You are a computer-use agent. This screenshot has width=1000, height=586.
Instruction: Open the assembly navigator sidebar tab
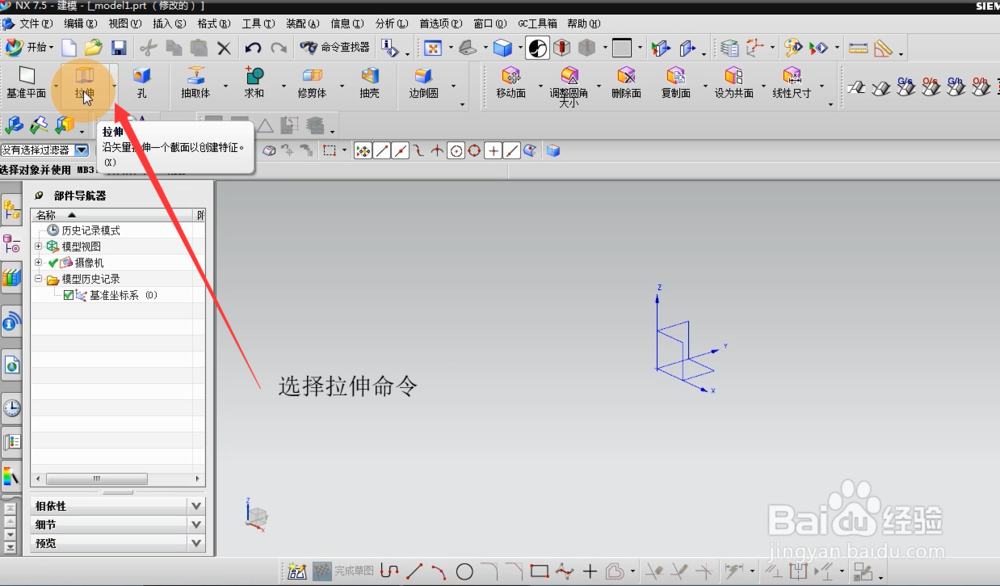tap(11, 209)
